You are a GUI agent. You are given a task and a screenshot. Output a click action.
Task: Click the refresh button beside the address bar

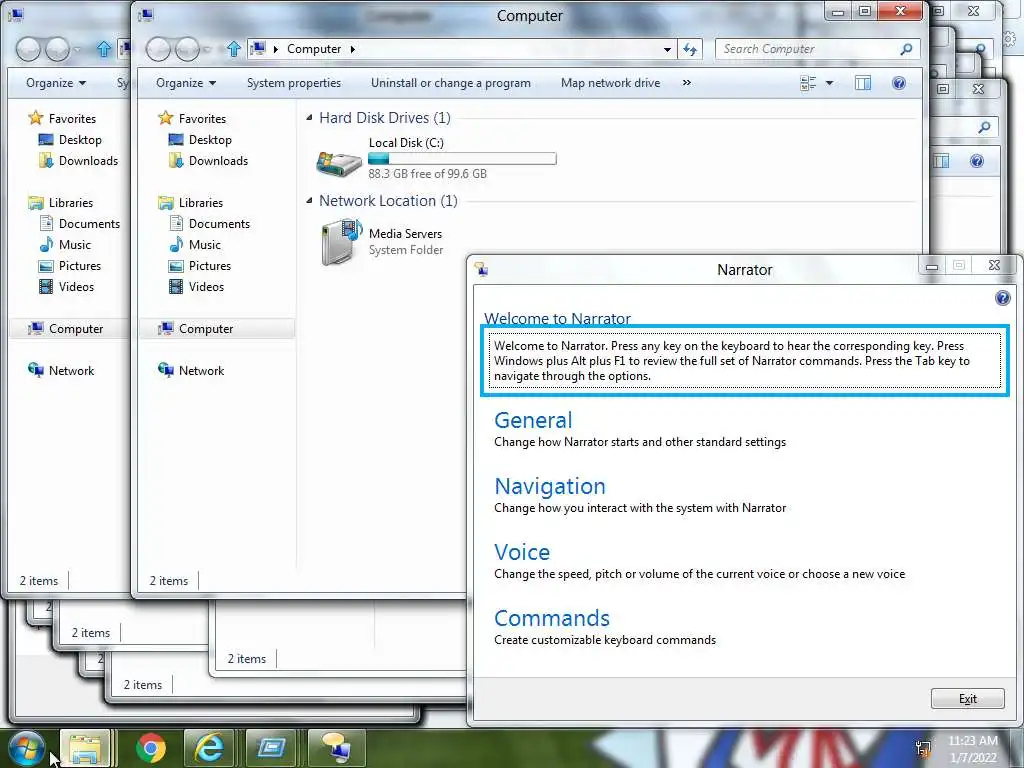point(690,49)
